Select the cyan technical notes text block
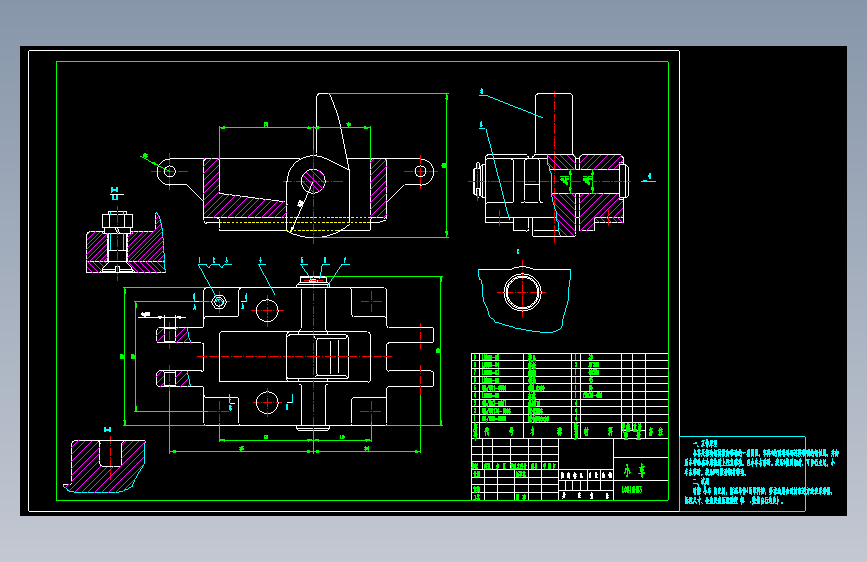867x562 pixels. [761, 473]
